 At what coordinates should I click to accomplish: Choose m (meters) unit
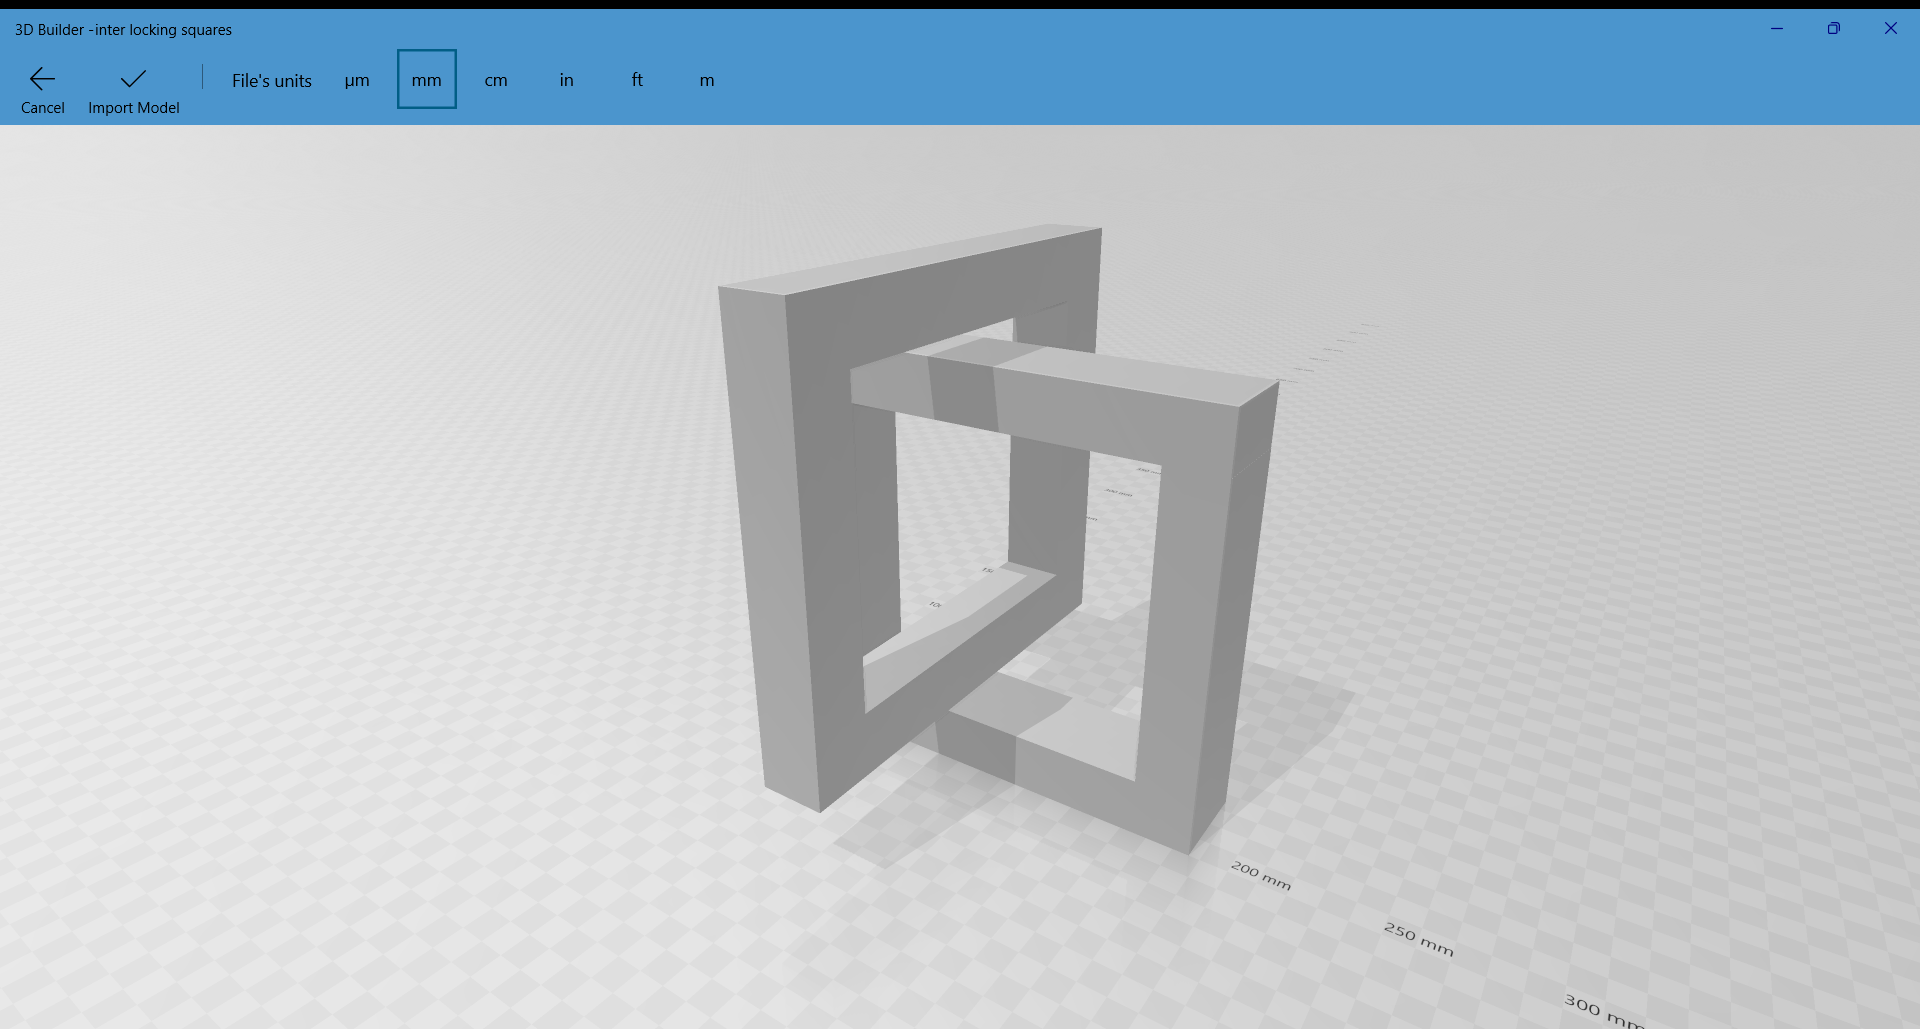(707, 80)
